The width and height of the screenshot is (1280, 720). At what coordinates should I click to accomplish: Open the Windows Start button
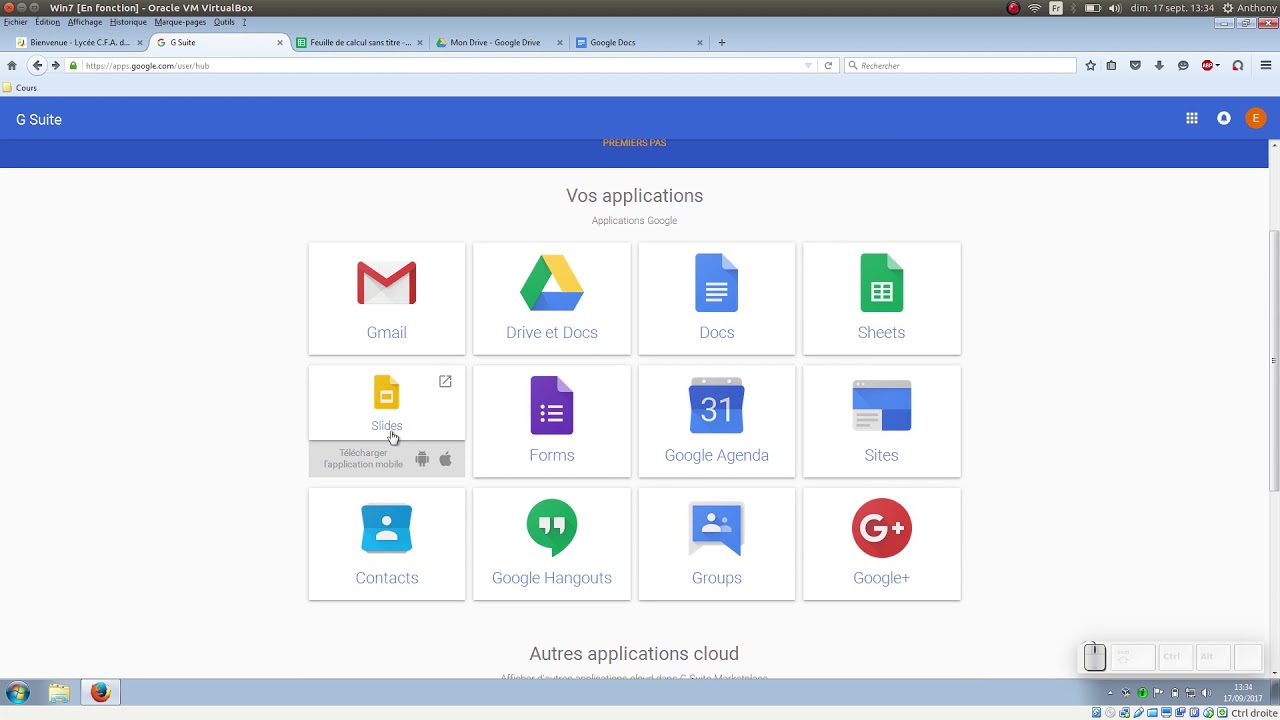click(17, 692)
